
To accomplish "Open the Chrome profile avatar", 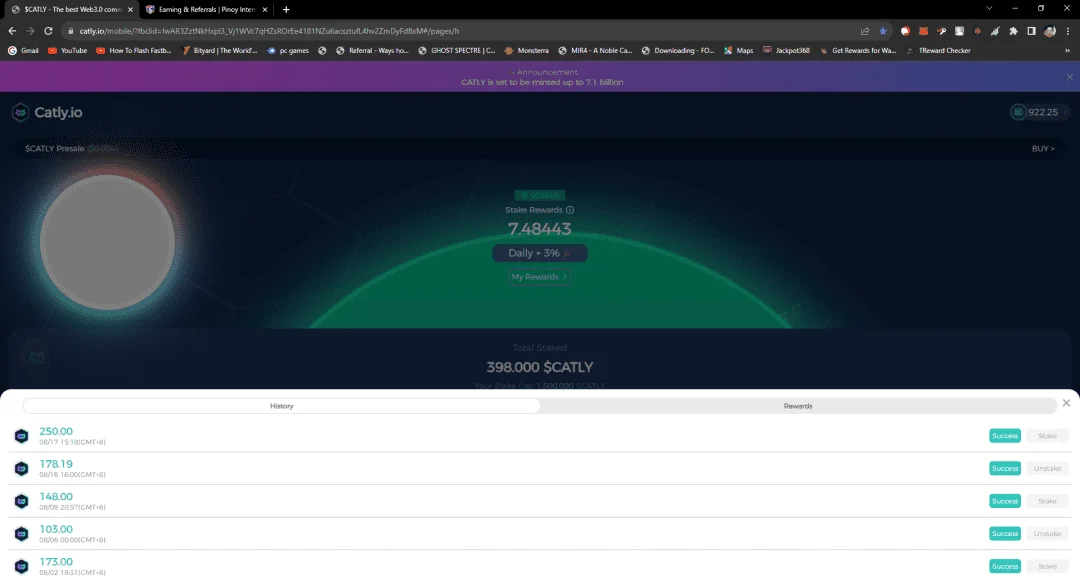I will [x=1050, y=31].
